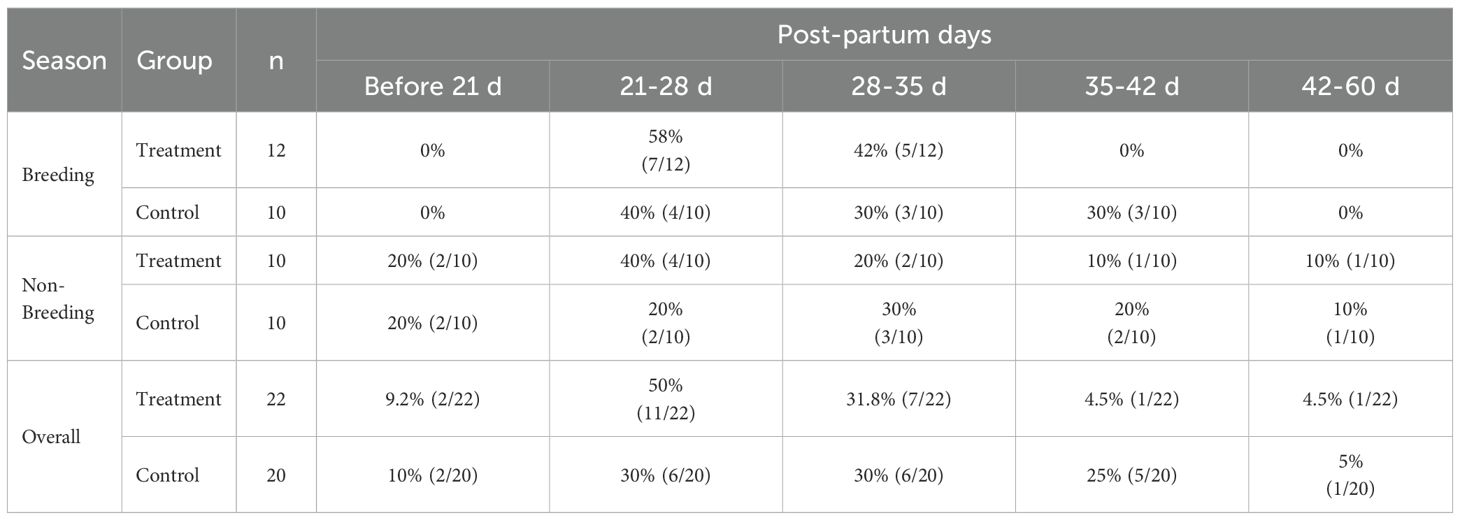Click the Season column header
1460x520 pixels.
pyautogui.click(x=64, y=60)
